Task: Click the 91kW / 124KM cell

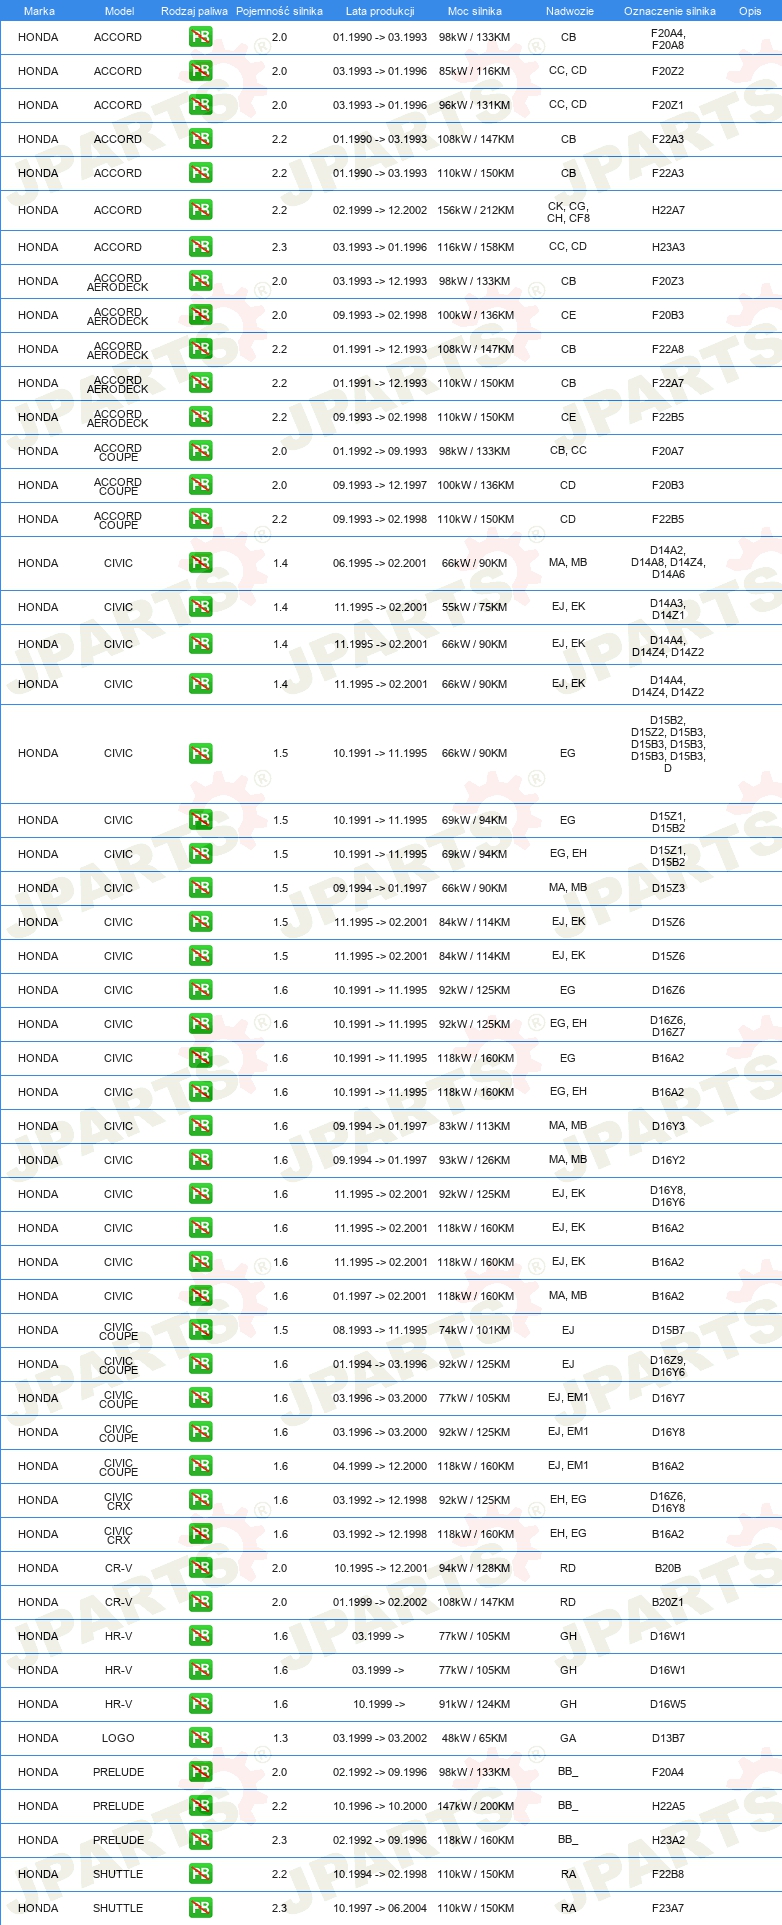Action: 475,1704
